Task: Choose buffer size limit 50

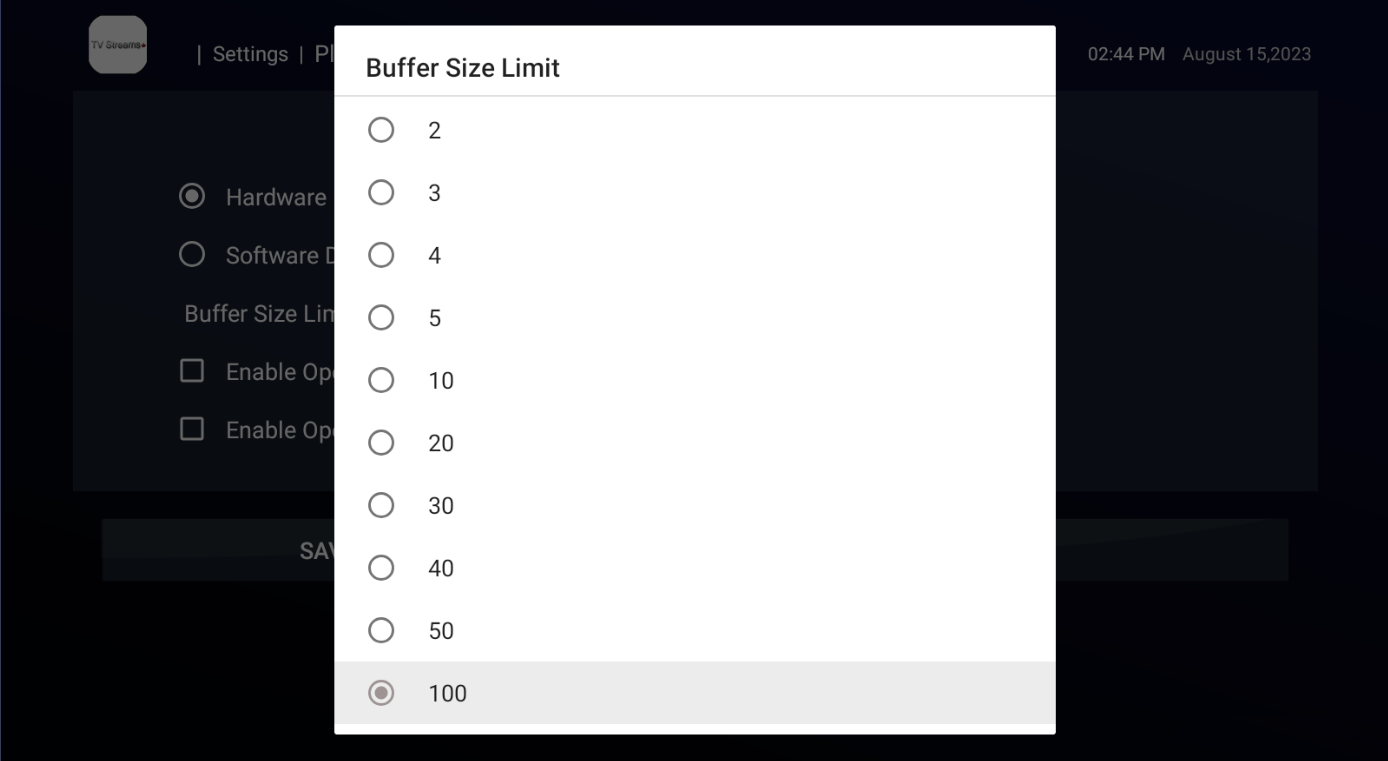Action: (x=694, y=630)
